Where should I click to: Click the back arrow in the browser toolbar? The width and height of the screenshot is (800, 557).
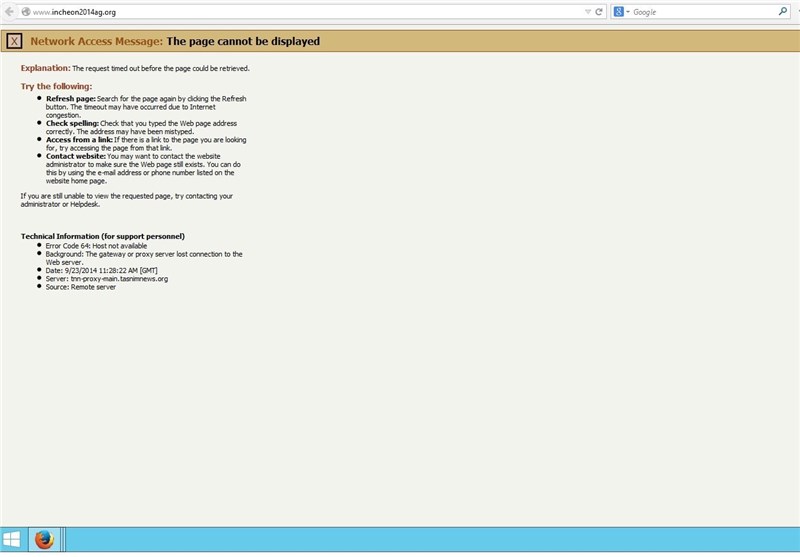9,12
